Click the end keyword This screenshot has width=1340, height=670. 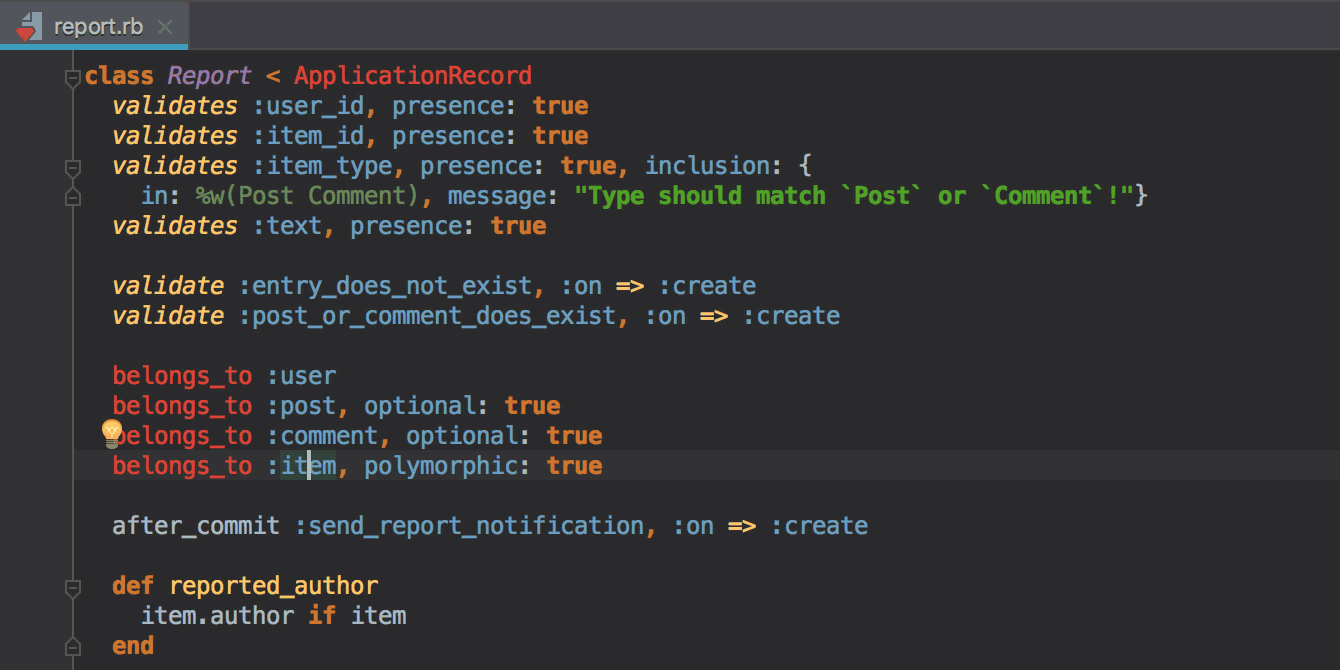point(133,646)
